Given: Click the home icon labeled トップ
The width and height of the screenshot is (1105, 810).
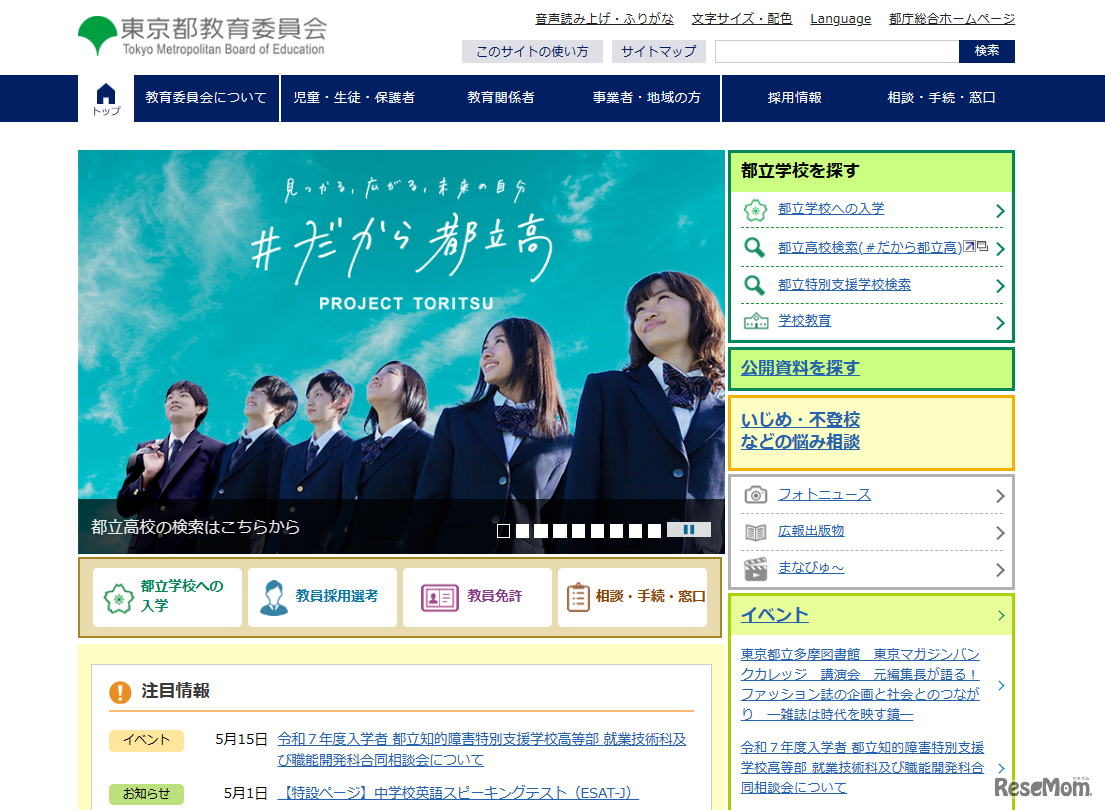Looking at the screenshot, I should pos(106,98).
